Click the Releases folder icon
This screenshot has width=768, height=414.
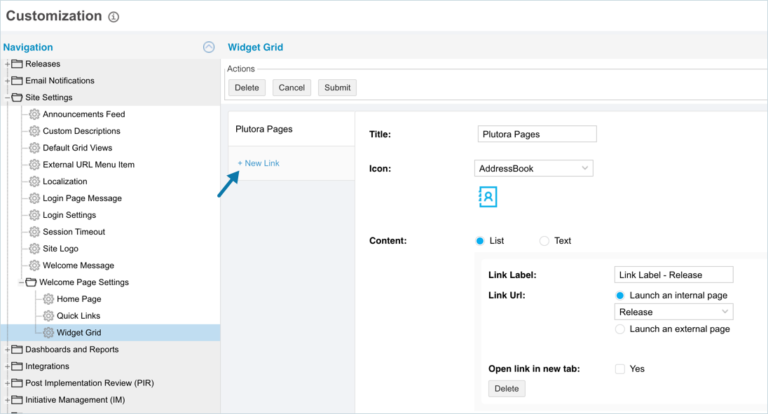[17, 64]
